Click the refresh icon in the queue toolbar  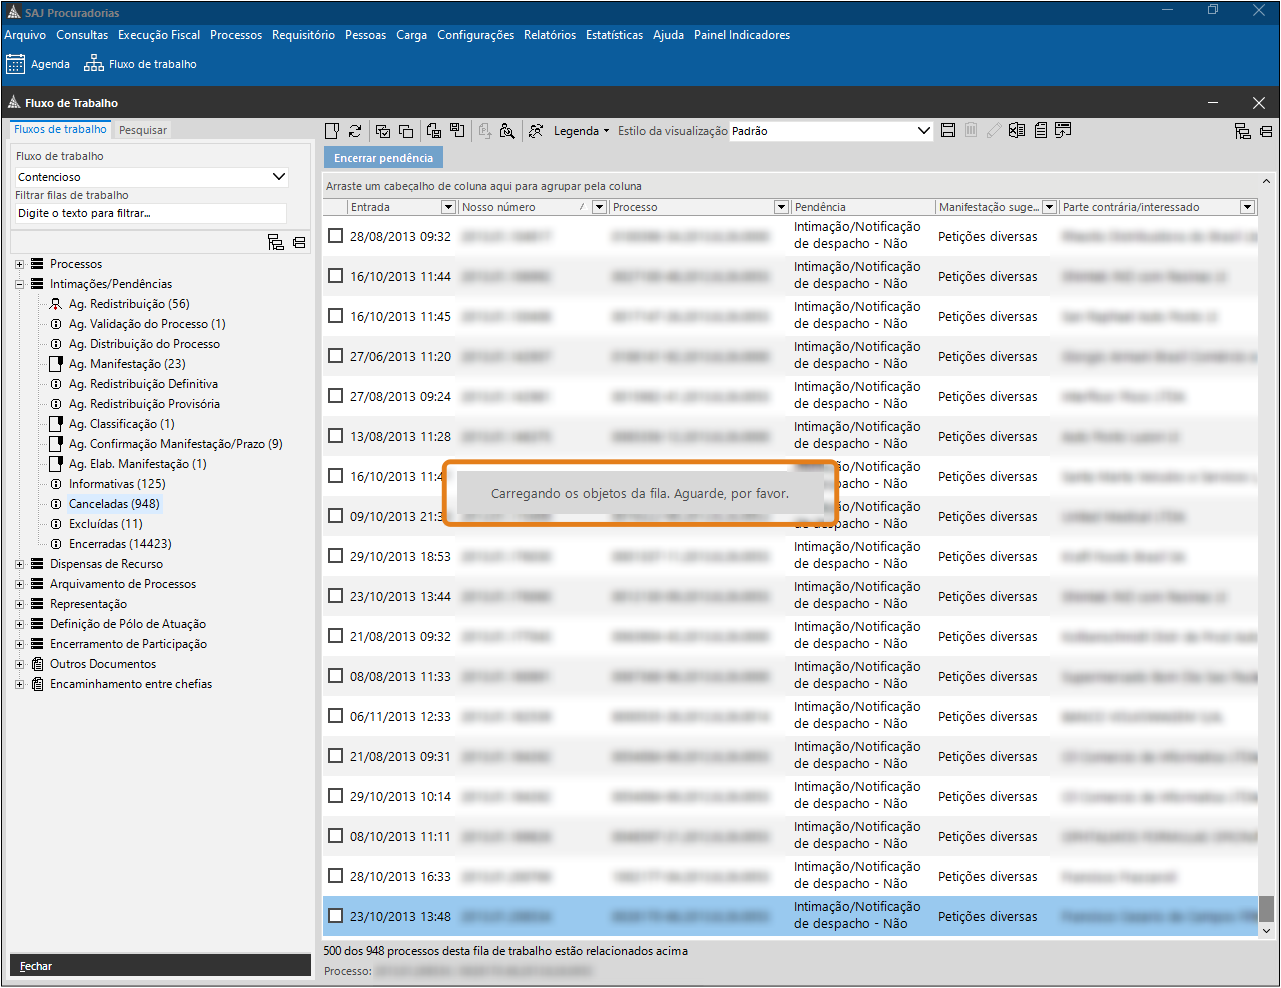[355, 131]
